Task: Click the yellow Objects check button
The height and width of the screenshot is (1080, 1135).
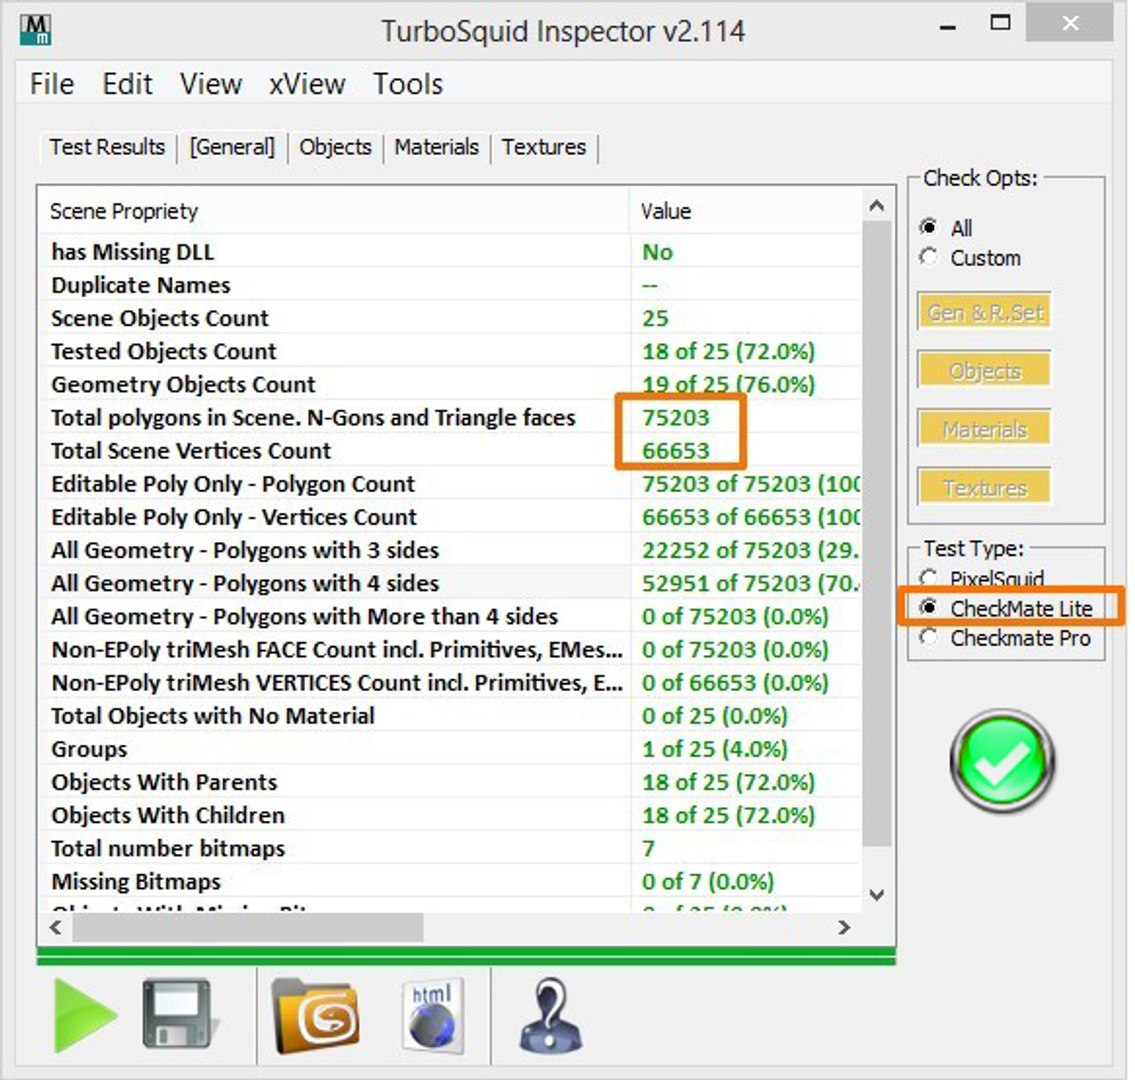Action: click(x=984, y=371)
